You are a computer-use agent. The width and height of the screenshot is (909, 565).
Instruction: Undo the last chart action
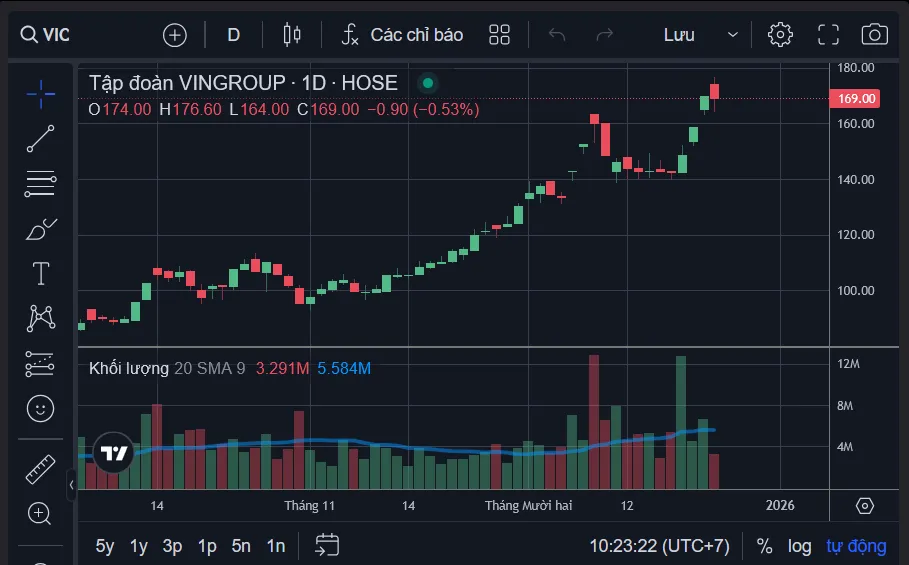click(x=557, y=35)
